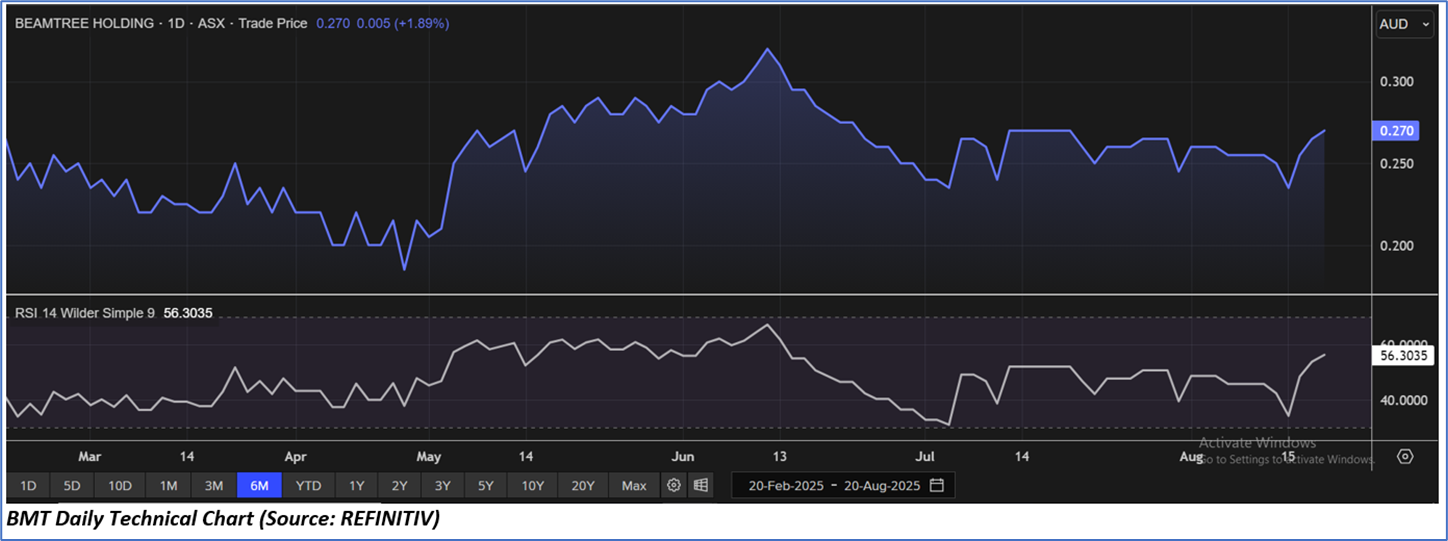Open the calendar date picker icon
Screen dimensions: 1448x541
pyautogui.click(x=937, y=486)
